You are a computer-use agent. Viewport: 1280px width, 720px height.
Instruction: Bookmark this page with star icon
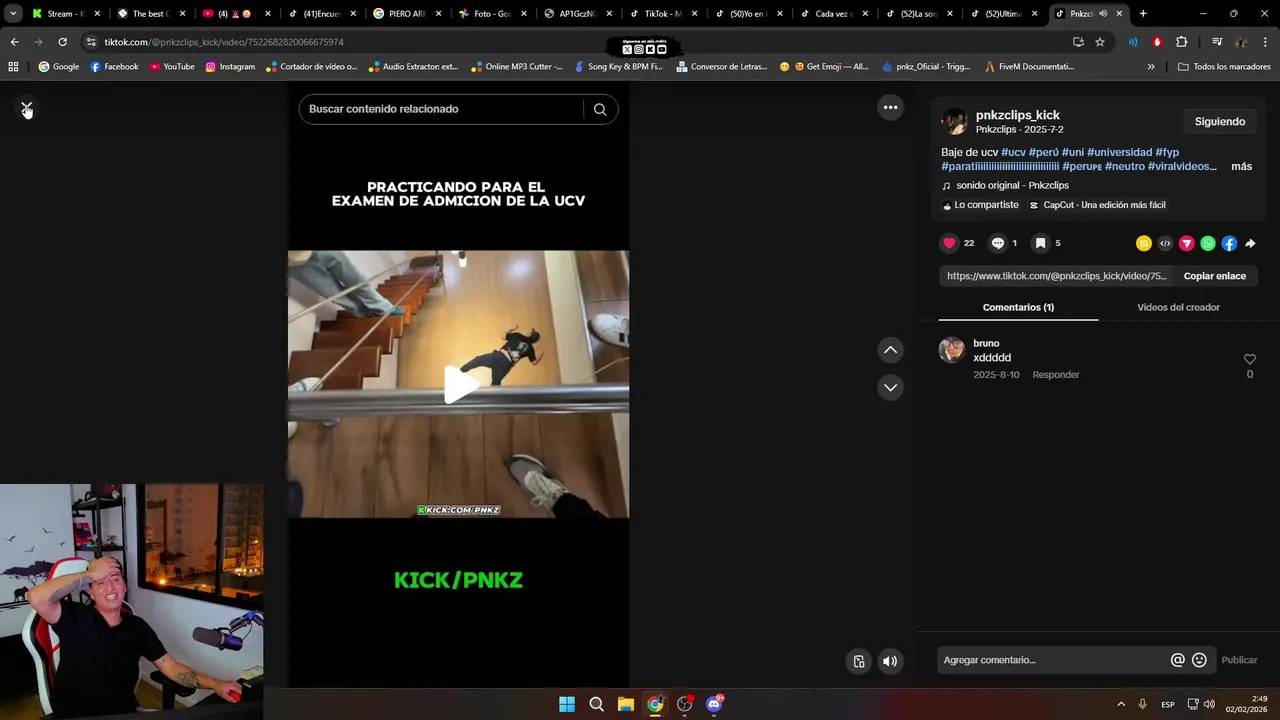[x=1100, y=42]
